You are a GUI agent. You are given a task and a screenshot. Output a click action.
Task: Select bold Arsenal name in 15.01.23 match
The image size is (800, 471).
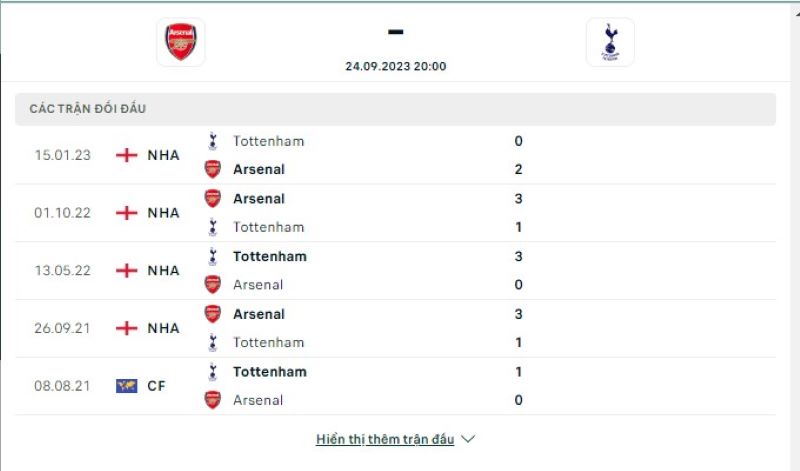pyautogui.click(x=259, y=170)
